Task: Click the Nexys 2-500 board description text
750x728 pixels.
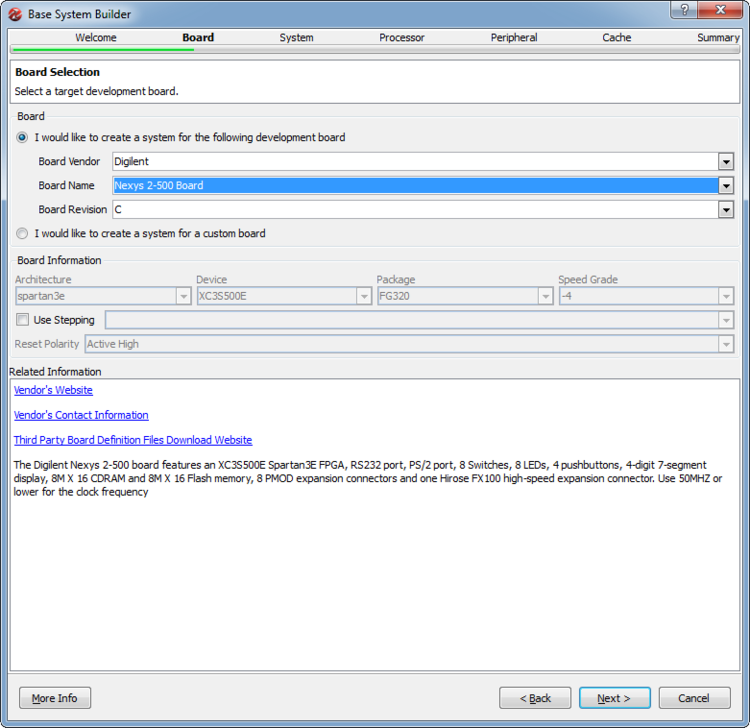Action: point(367,478)
